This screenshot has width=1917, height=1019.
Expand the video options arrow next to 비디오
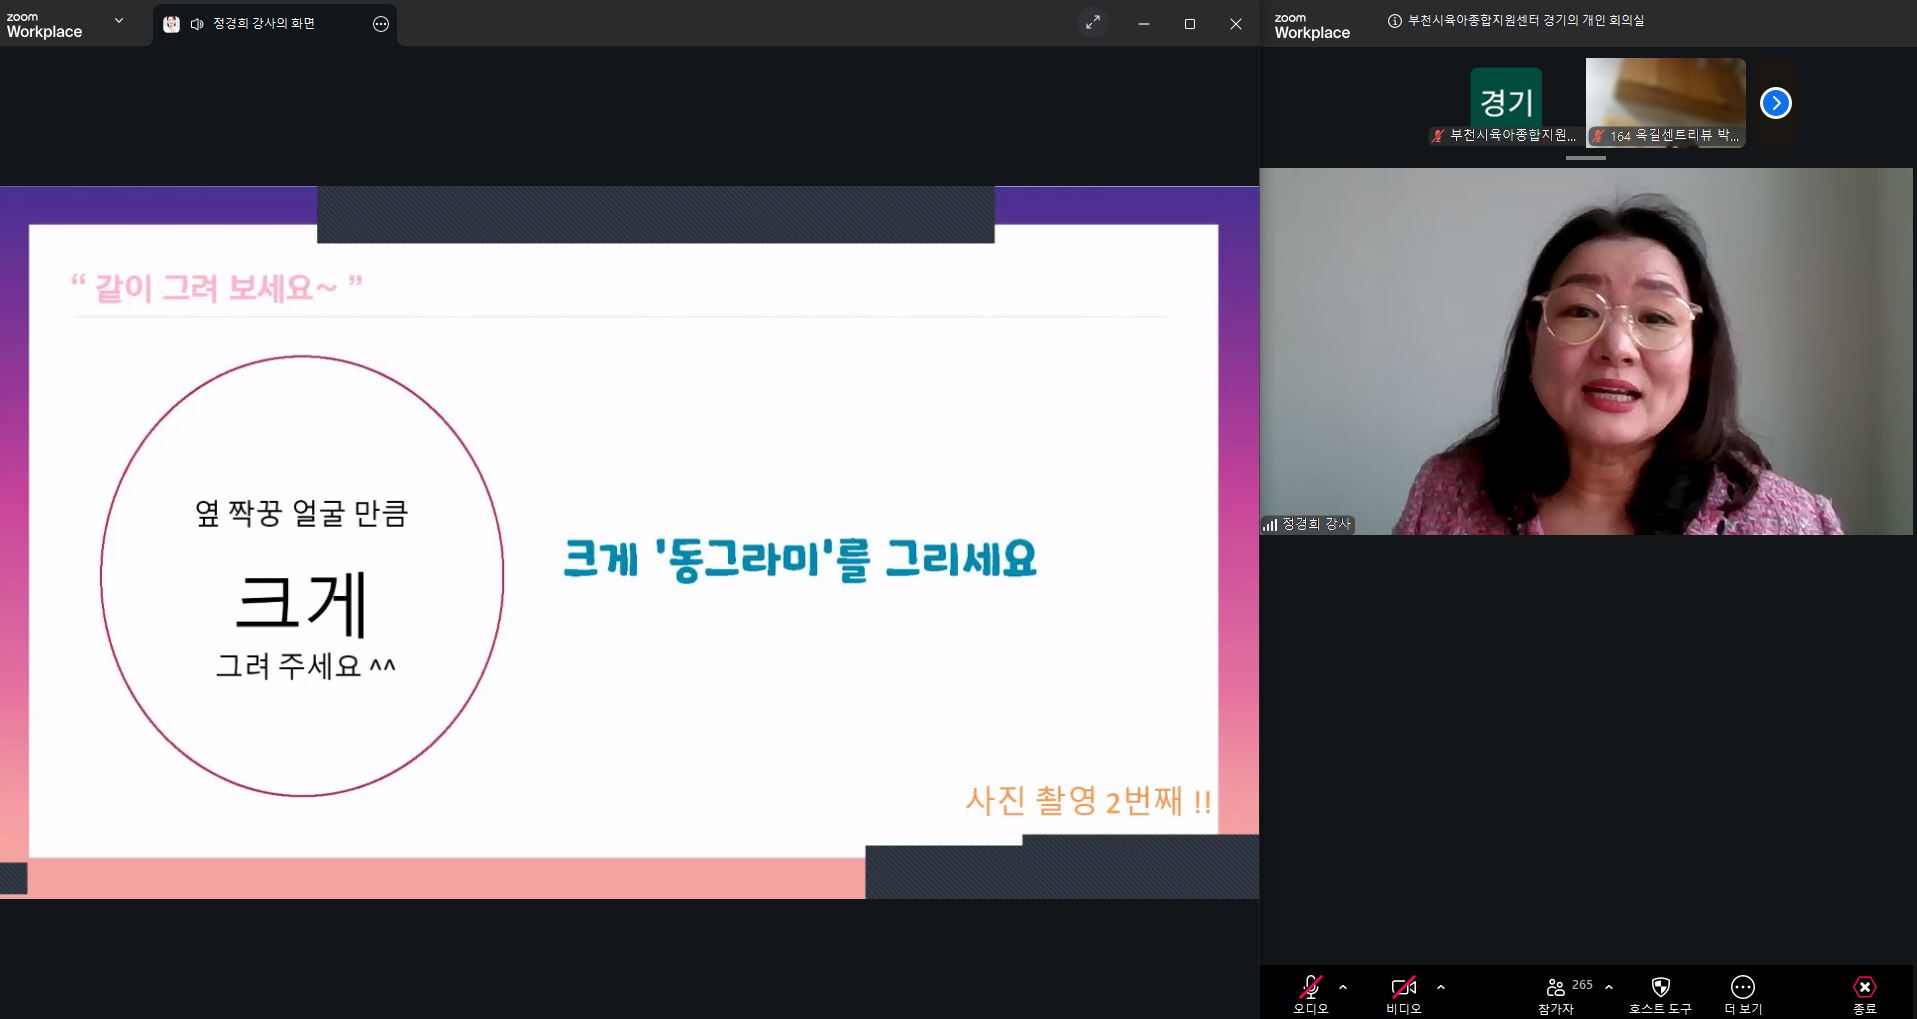coord(1441,987)
